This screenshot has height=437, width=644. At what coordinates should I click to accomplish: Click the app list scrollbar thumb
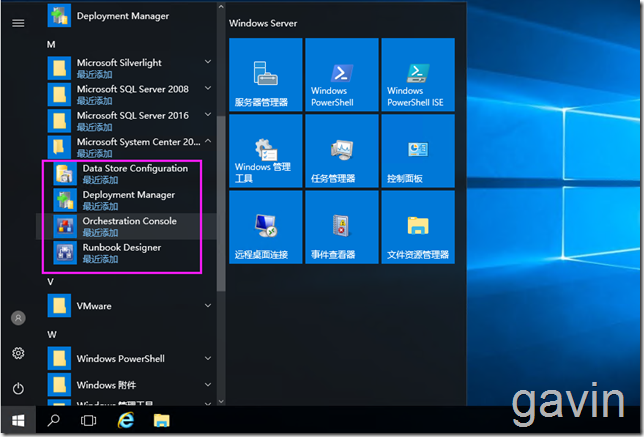point(221,203)
